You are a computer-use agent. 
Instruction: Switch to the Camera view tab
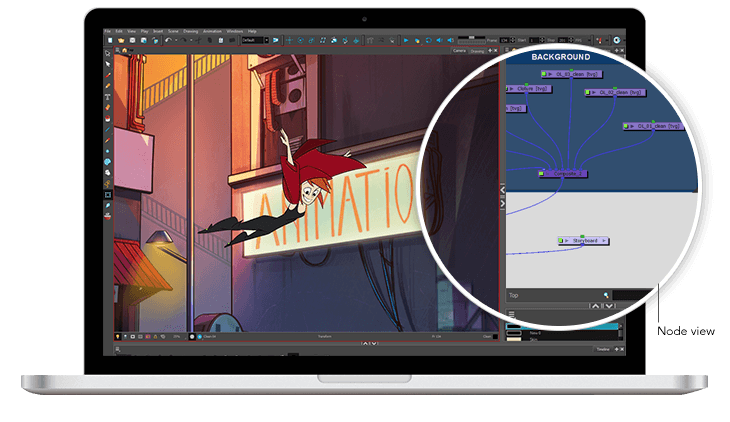459,51
